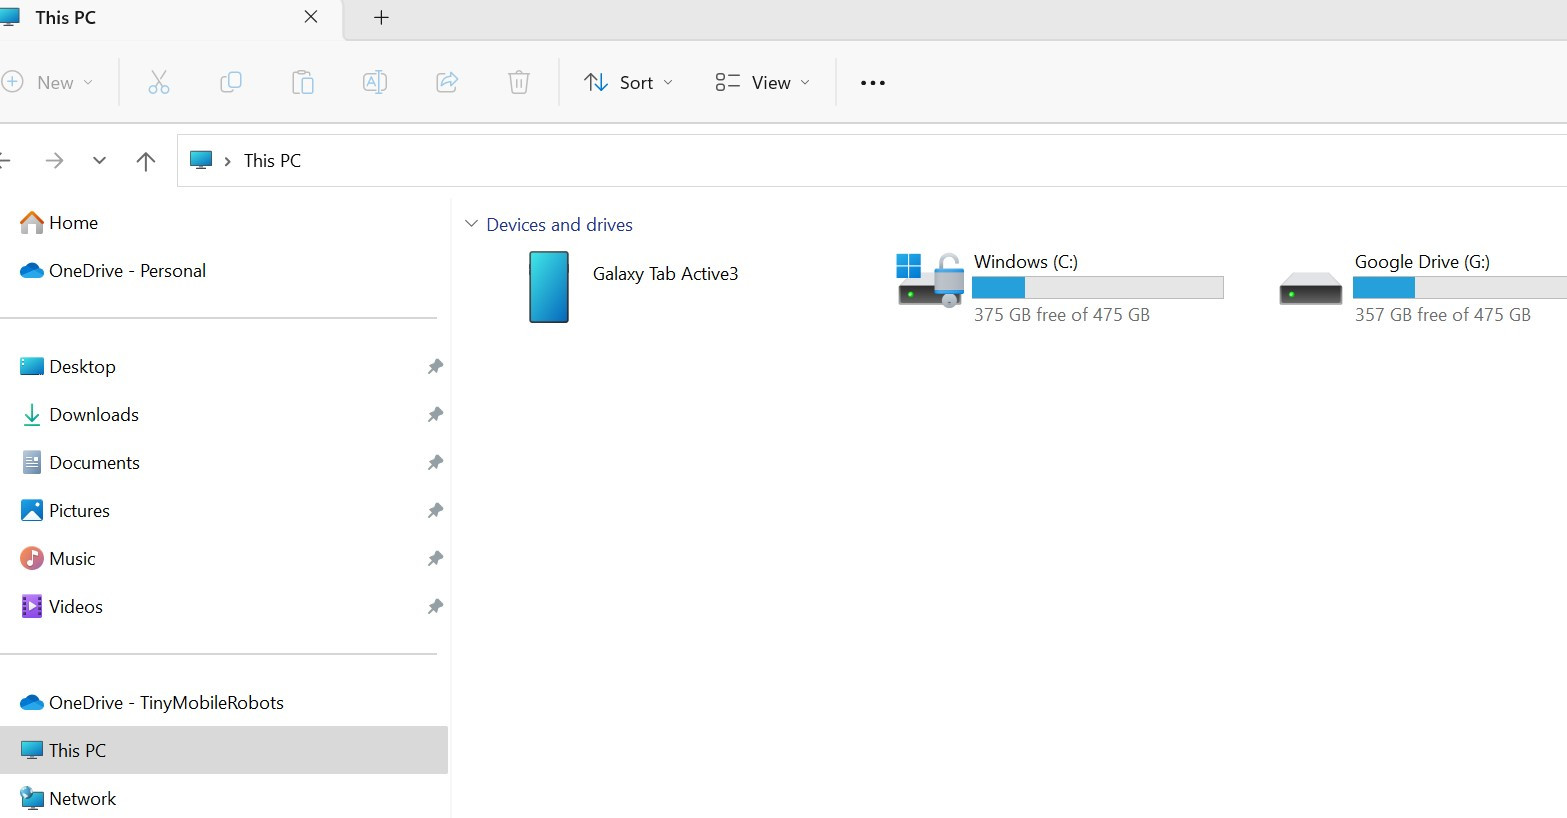Click the Cut scissors icon in toolbar
Viewport: 1567px width, 818px height.
point(159,82)
